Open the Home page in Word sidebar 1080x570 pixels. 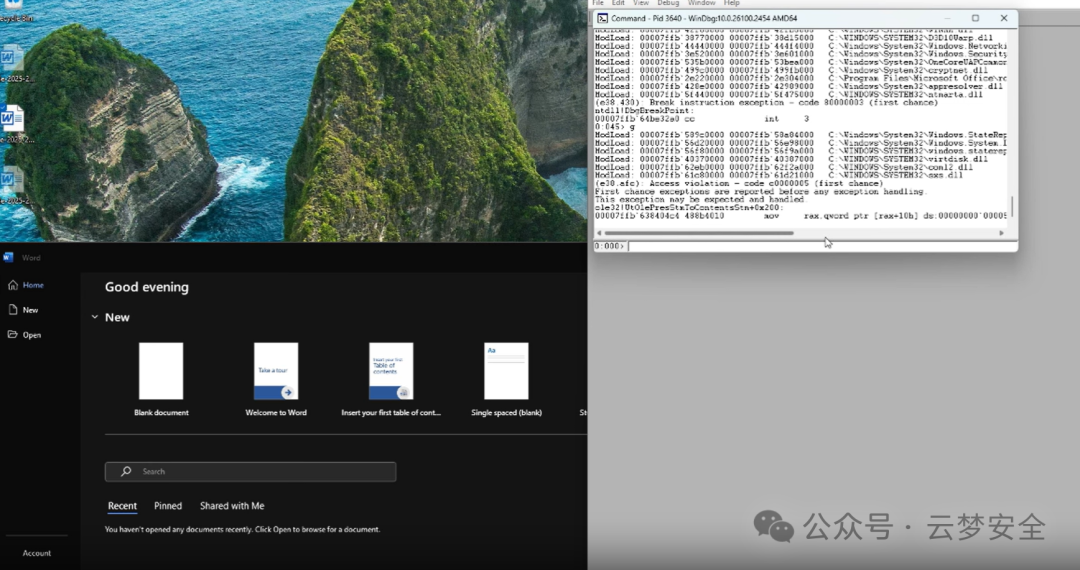[25, 285]
